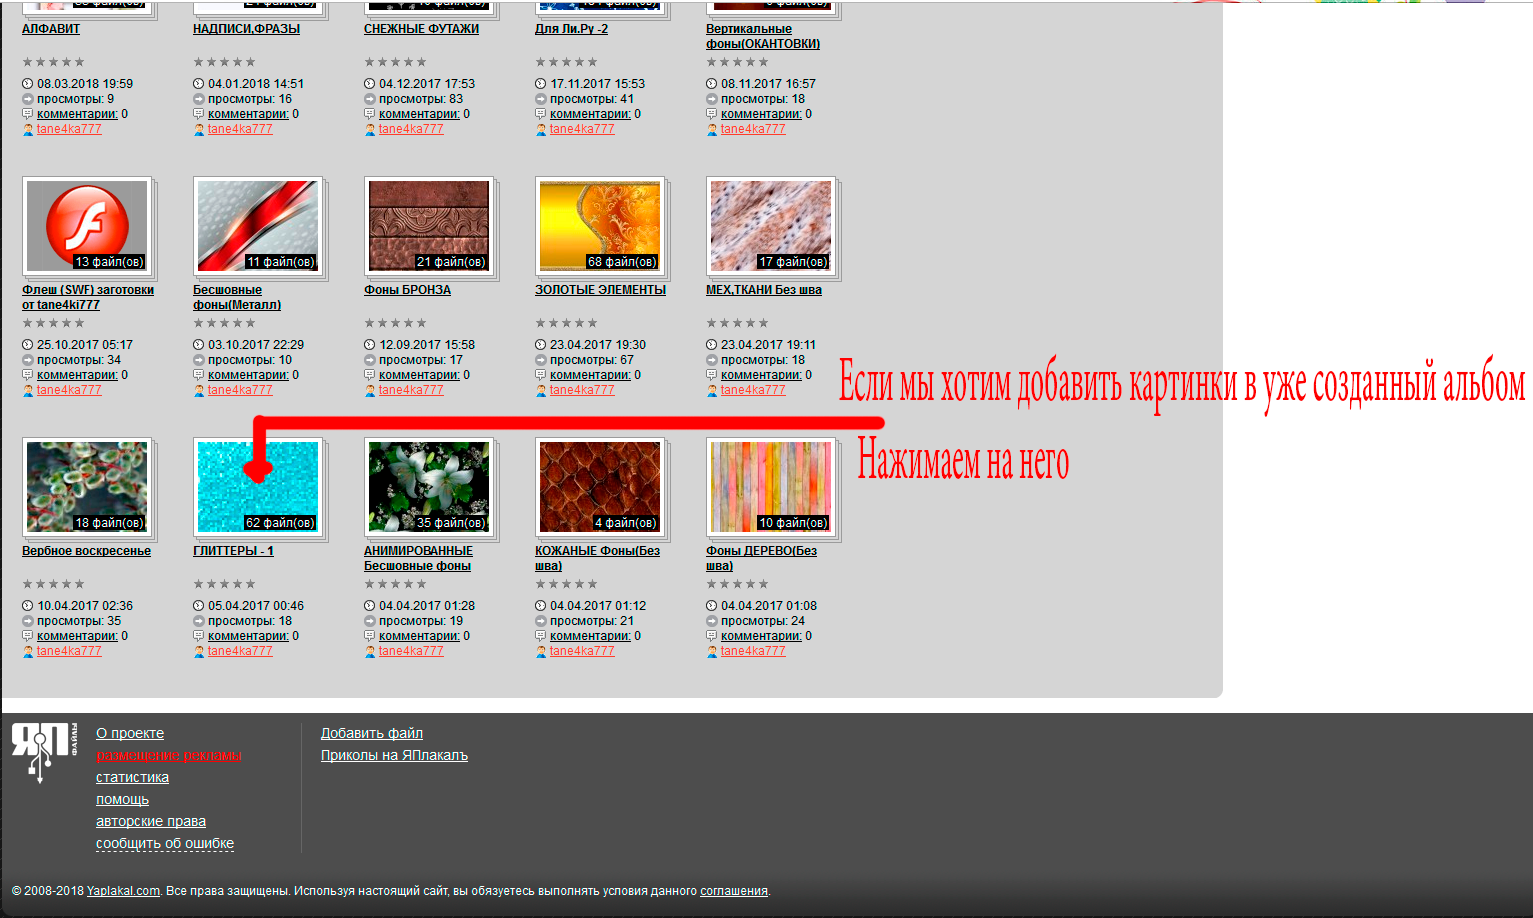The width and height of the screenshot is (1533, 918).
Task: Click сообщить об ошибке link
Action: pos(165,843)
